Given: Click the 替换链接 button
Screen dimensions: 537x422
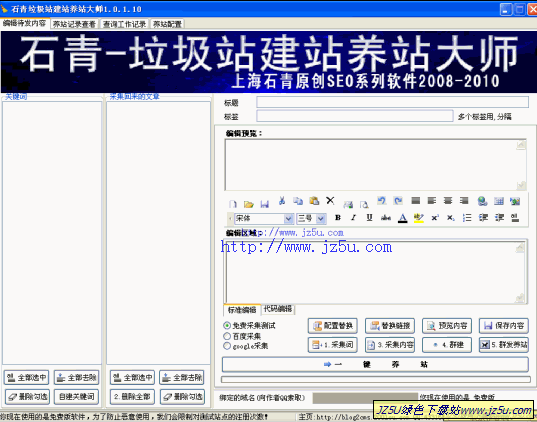Looking at the screenshot, I should (x=390, y=325).
